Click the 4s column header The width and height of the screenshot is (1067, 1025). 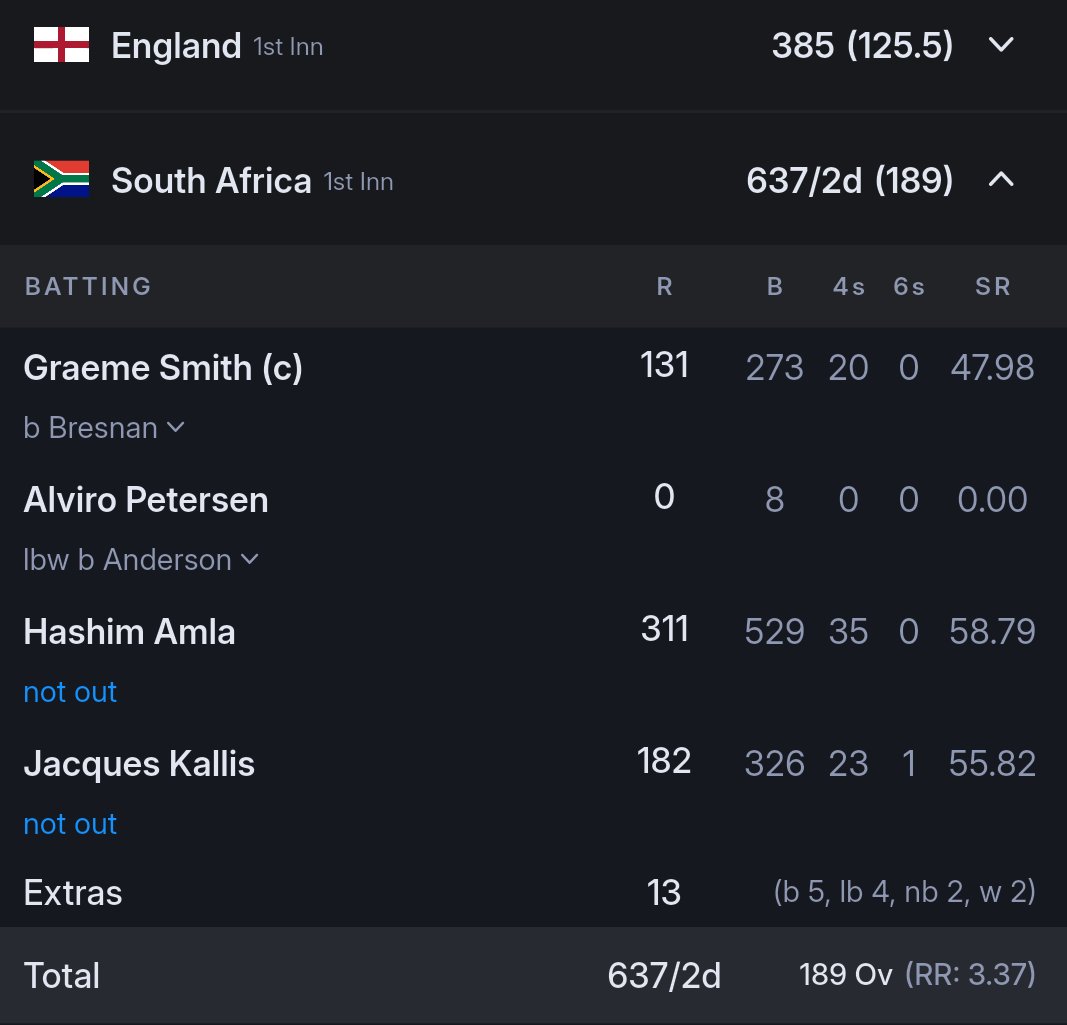click(849, 287)
